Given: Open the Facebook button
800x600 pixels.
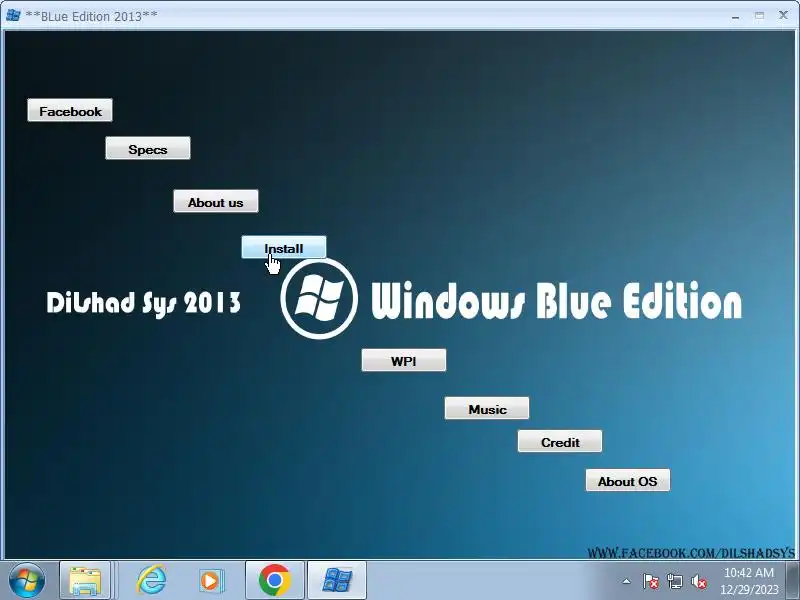Looking at the screenshot, I should coord(70,110).
